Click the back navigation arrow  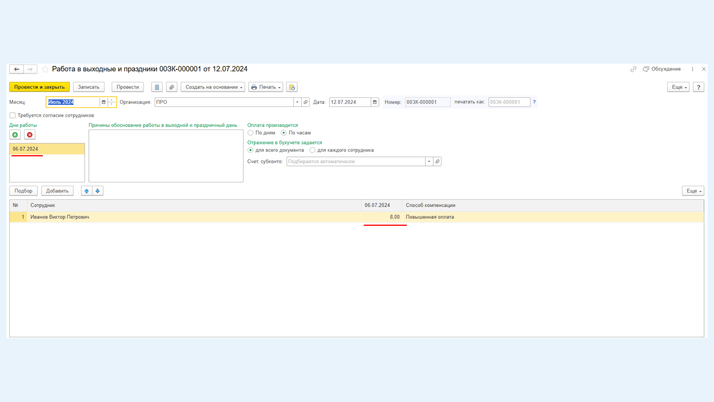point(17,69)
